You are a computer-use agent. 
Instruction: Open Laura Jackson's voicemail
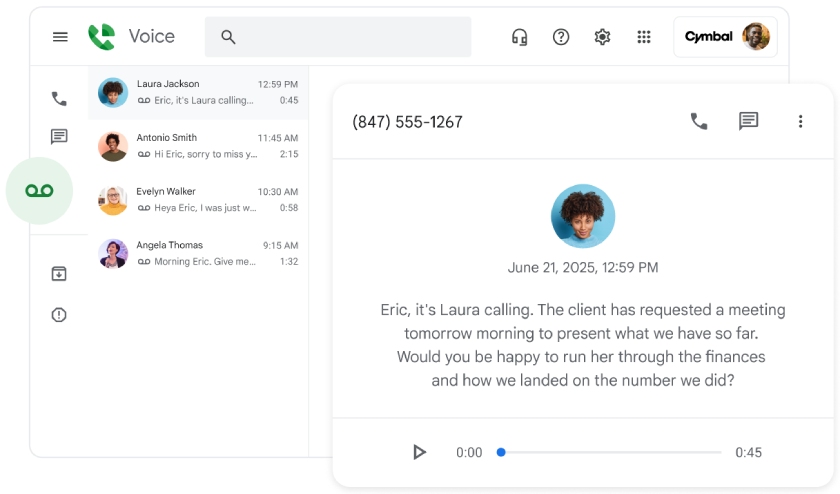pos(198,92)
